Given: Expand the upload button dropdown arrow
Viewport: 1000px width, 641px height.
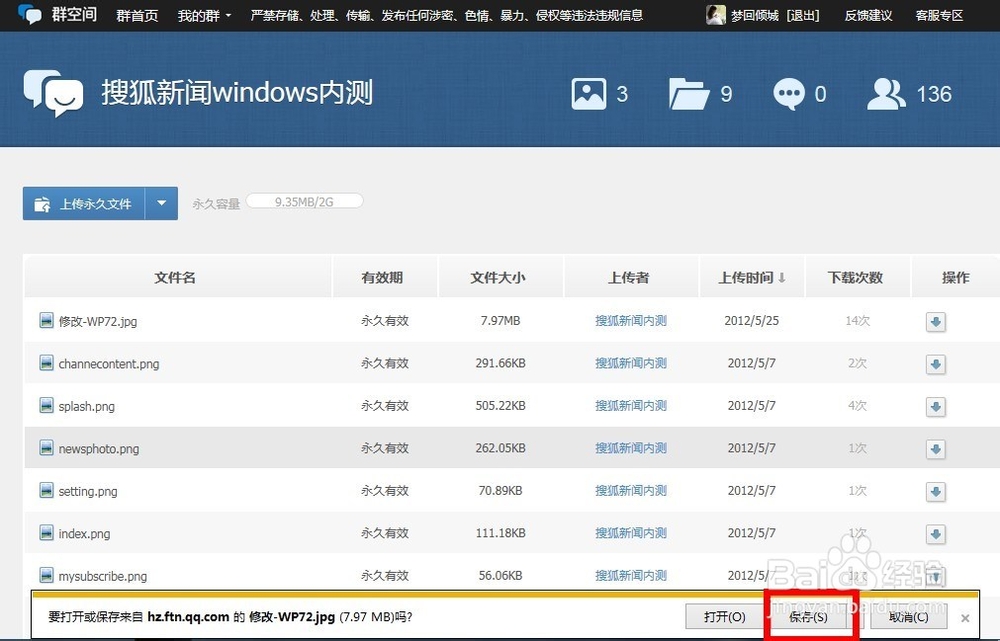Looking at the screenshot, I should (x=162, y=203).
